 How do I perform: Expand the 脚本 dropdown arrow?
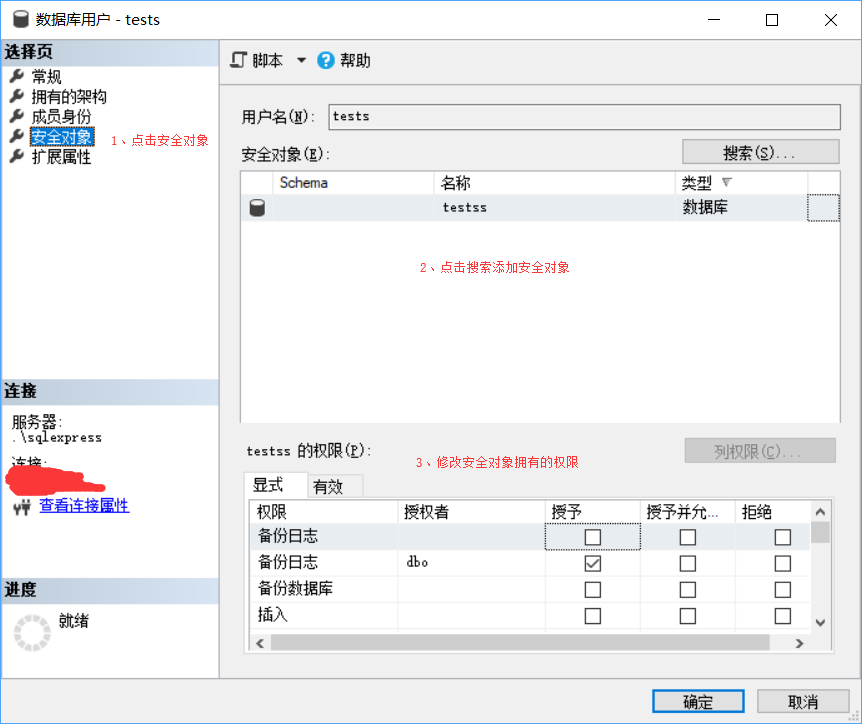[301, 60]
